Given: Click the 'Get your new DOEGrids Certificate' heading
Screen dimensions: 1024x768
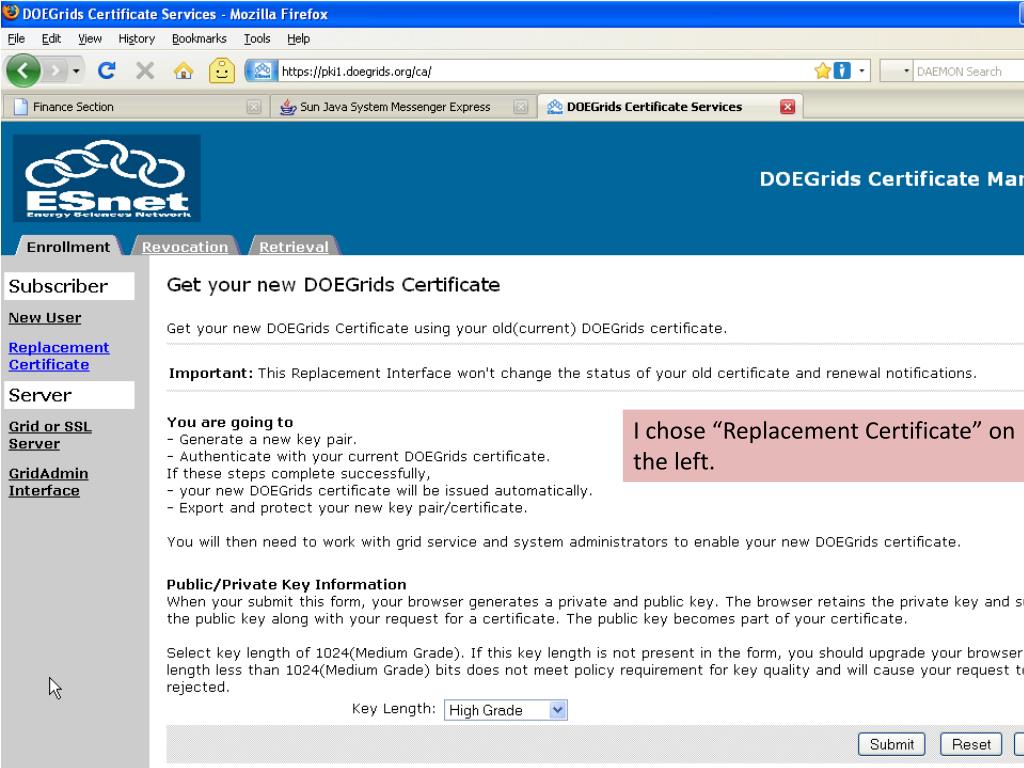Looking at the screenshot, I should (333, 285).
